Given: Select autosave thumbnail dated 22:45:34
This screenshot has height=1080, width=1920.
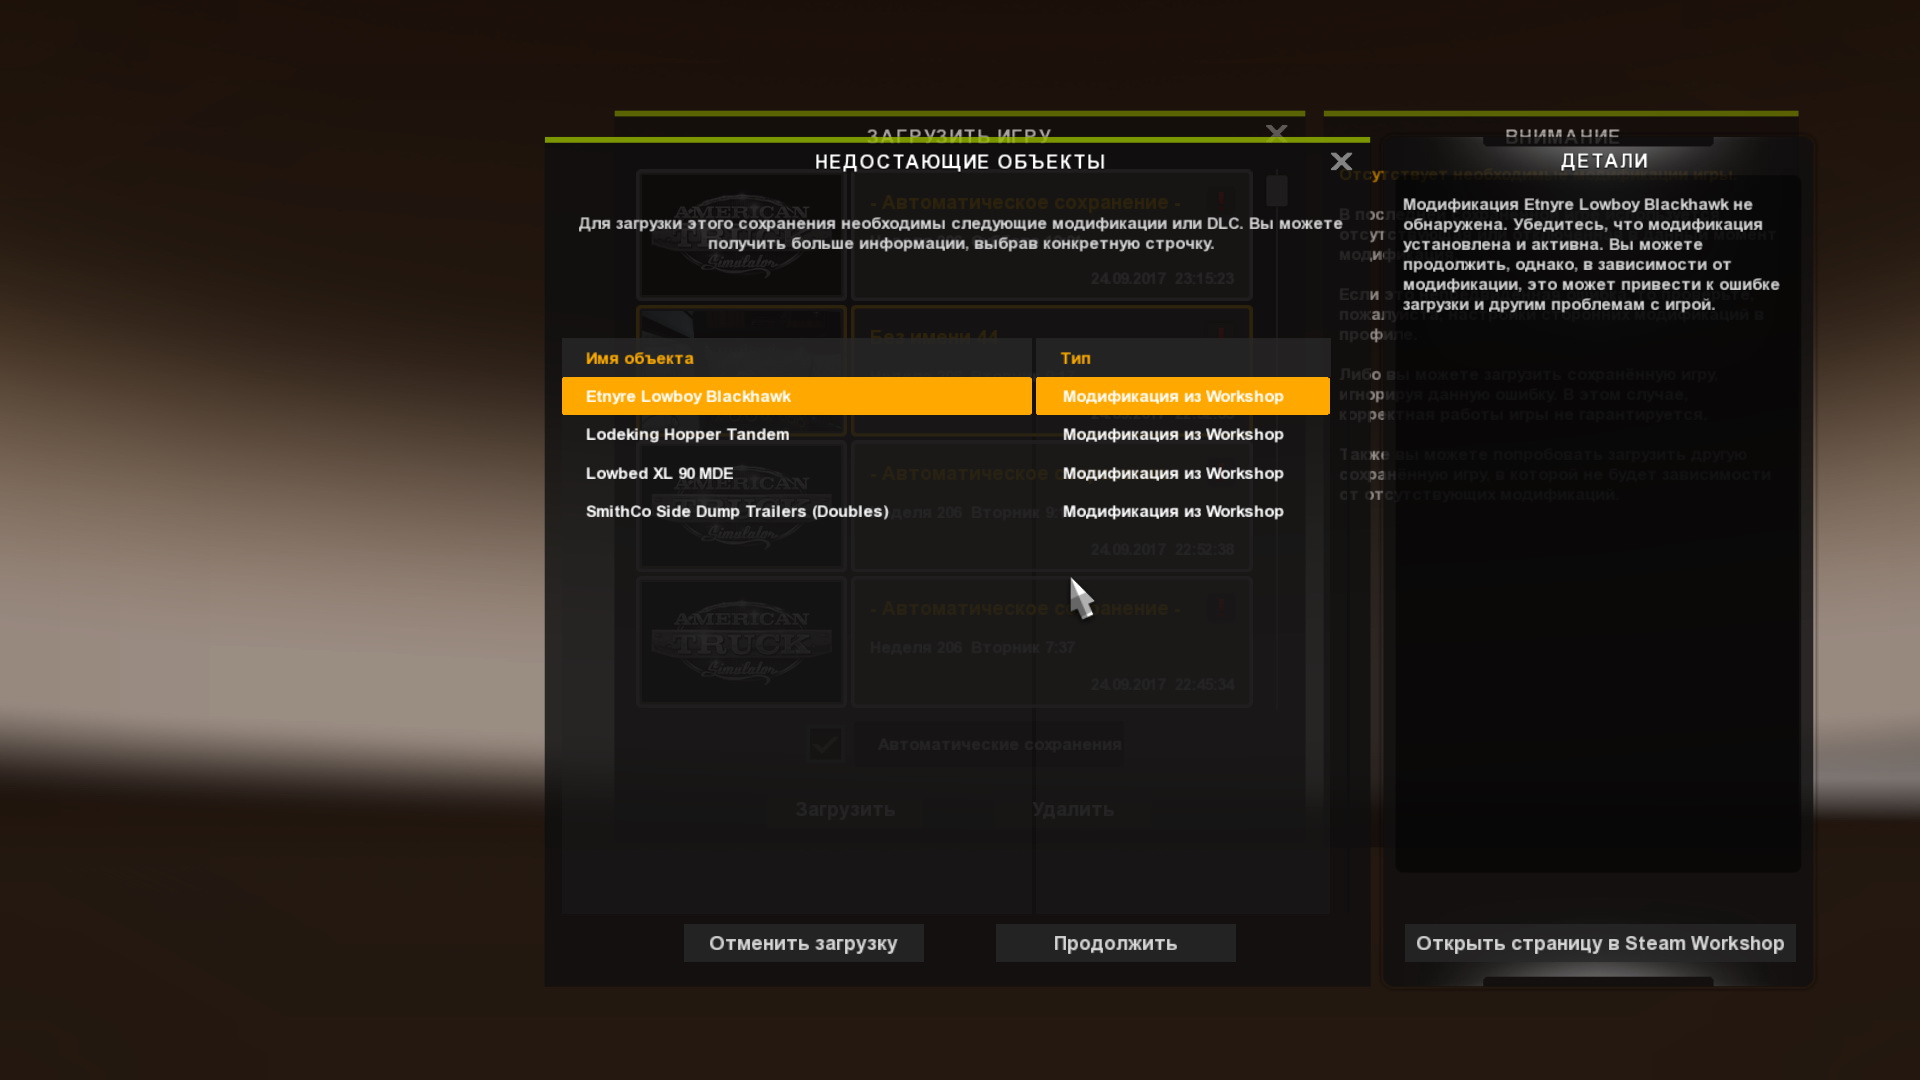Looking at the screenshot, I should click(x=741, y=641).
